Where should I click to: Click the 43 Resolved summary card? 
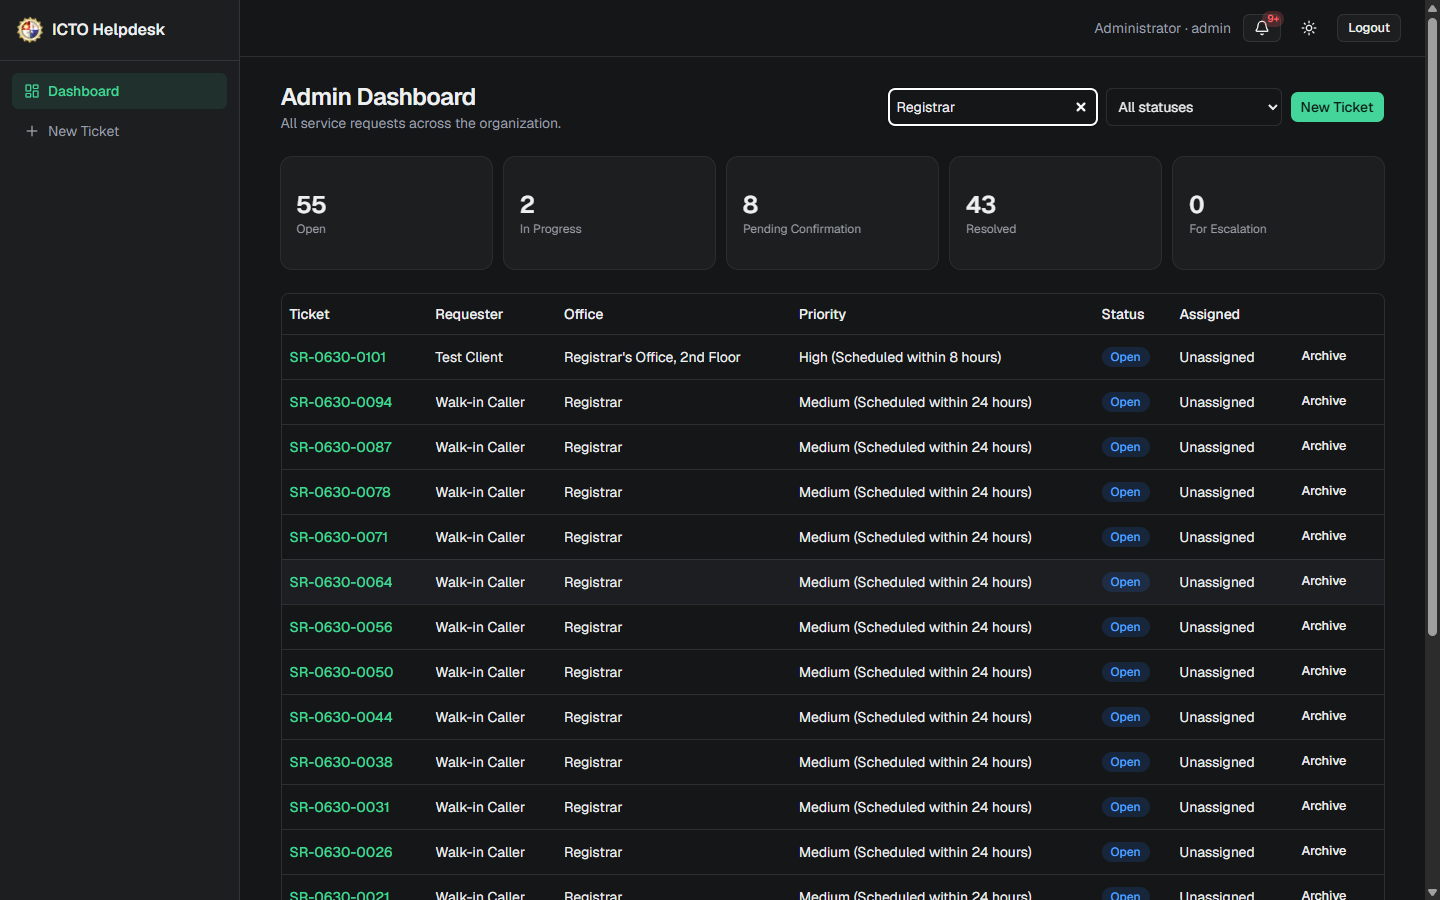1056,213
